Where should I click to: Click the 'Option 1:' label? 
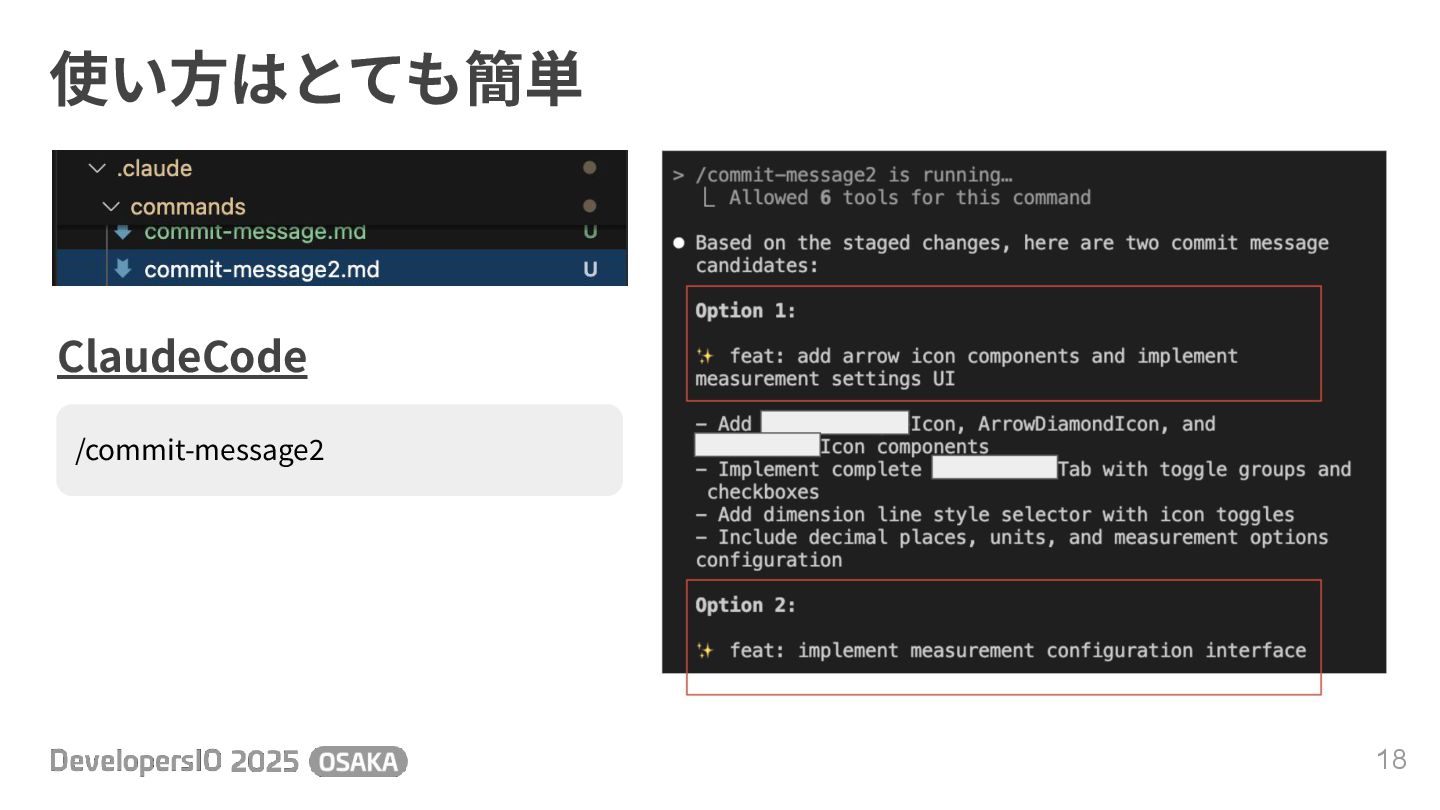pyautogui.click(x=746, y=311)
